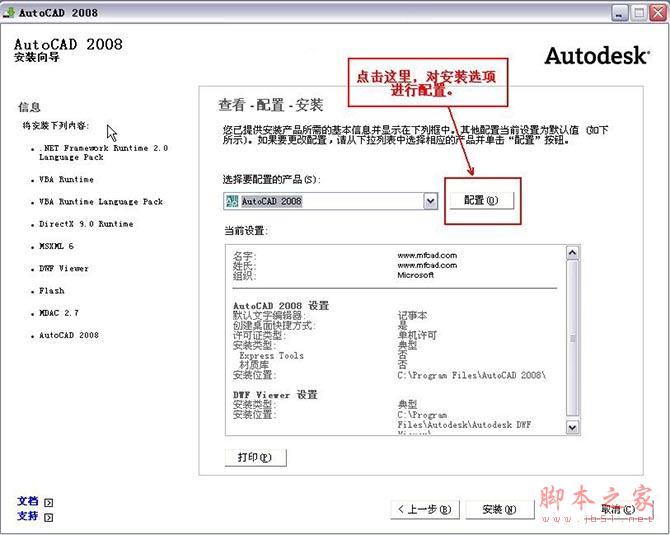Minimize the AutoCAD 2008 setup window
Viewport: 670px width, 535px height.
pyautogui.click(x=620, y=13)
